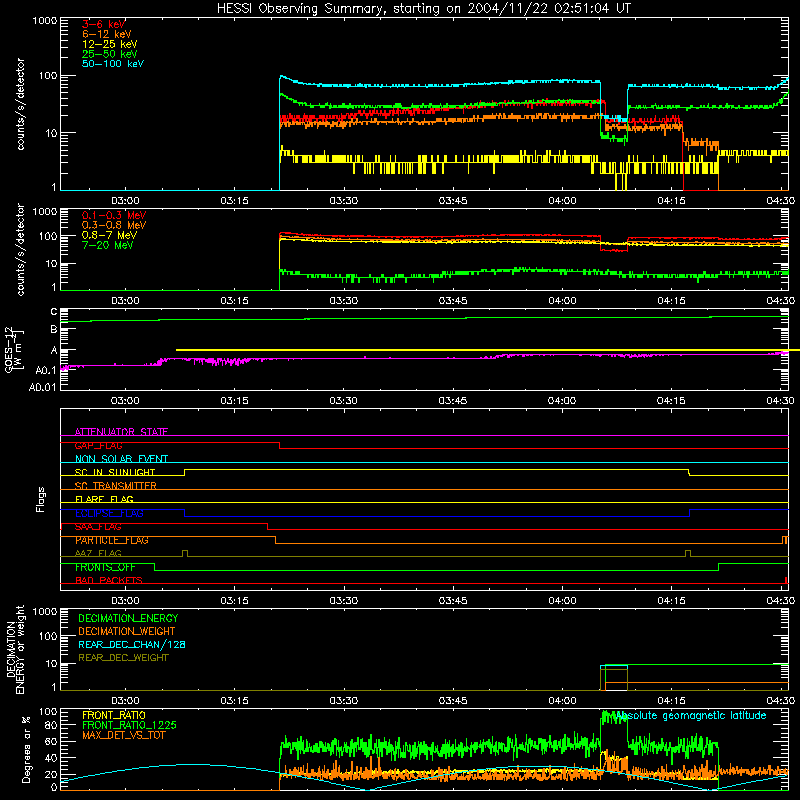Click the '0.8-7 MeV' legend entry

[109, 235]
